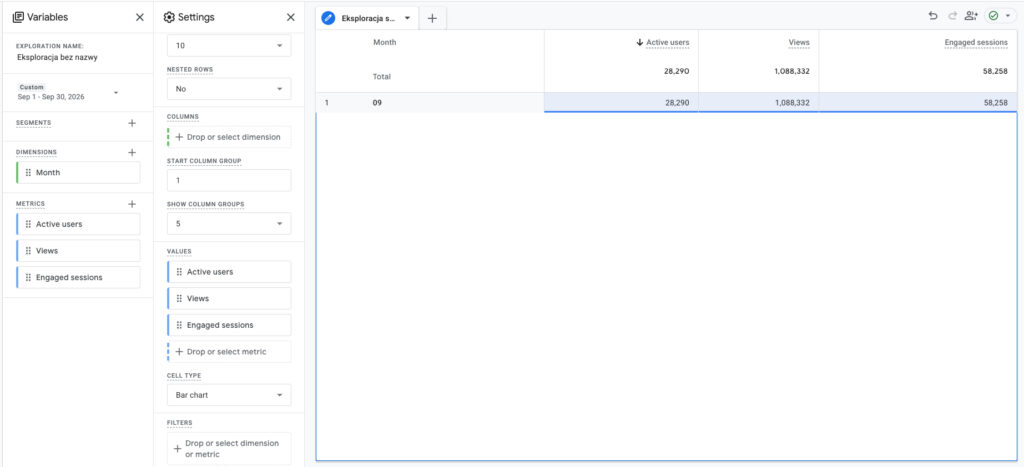This screenshot has height=467, width=1024.
Task: Grab Active users metric handle in Variables
Action: (x=28, y=224)
